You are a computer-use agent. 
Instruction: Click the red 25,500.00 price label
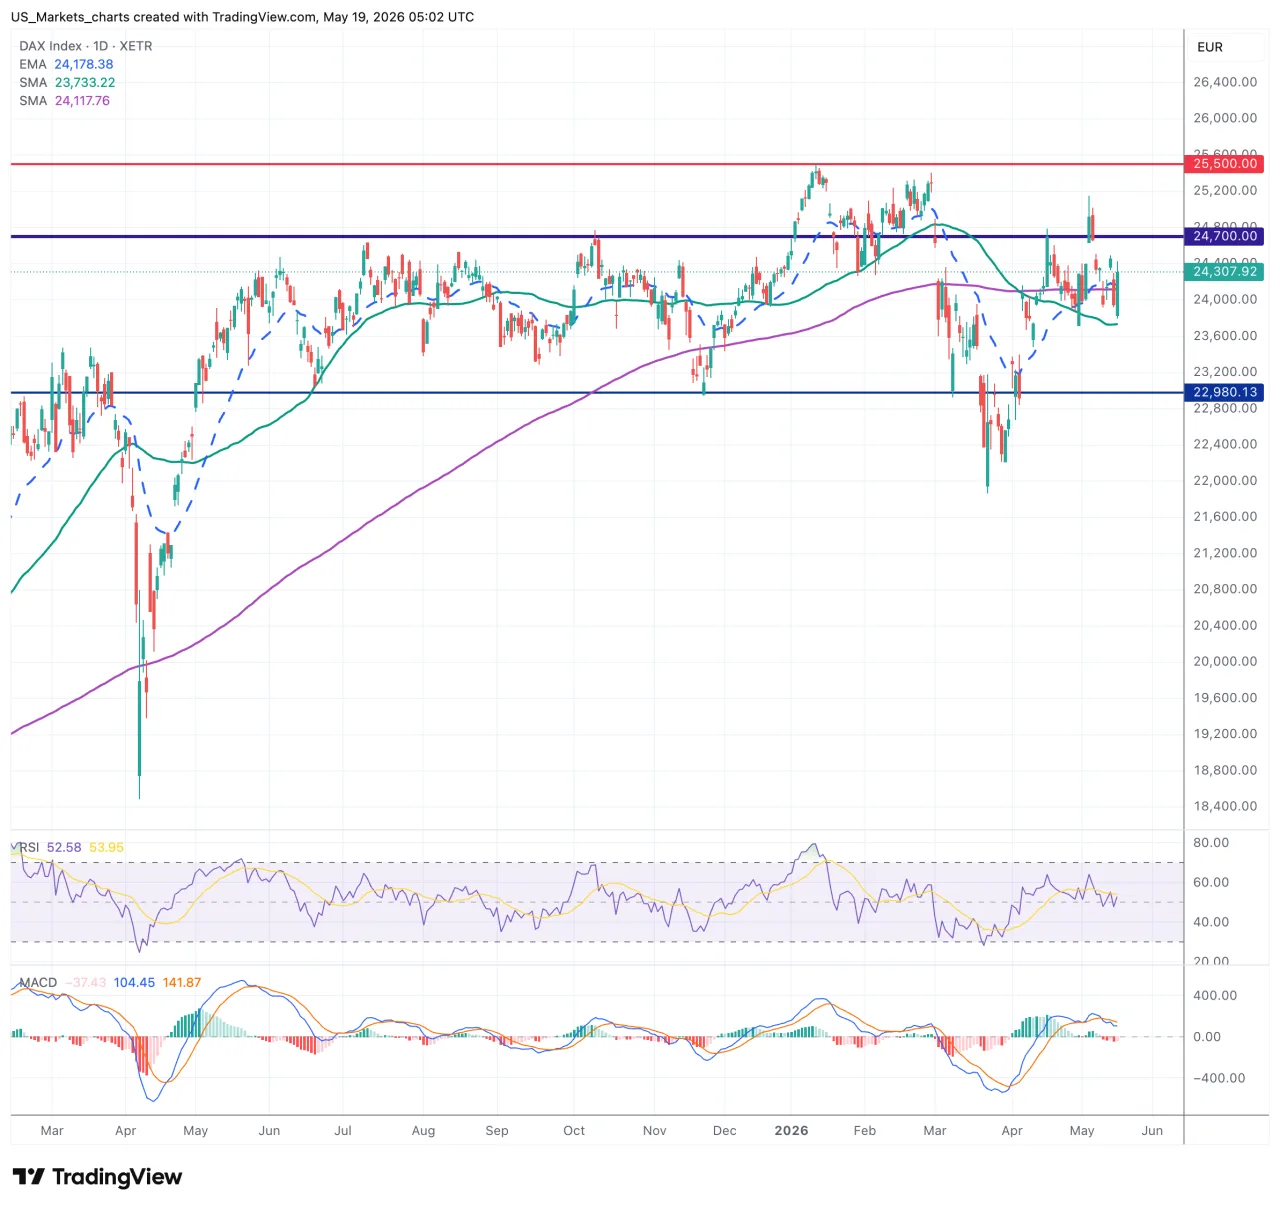coord(1224,163)
